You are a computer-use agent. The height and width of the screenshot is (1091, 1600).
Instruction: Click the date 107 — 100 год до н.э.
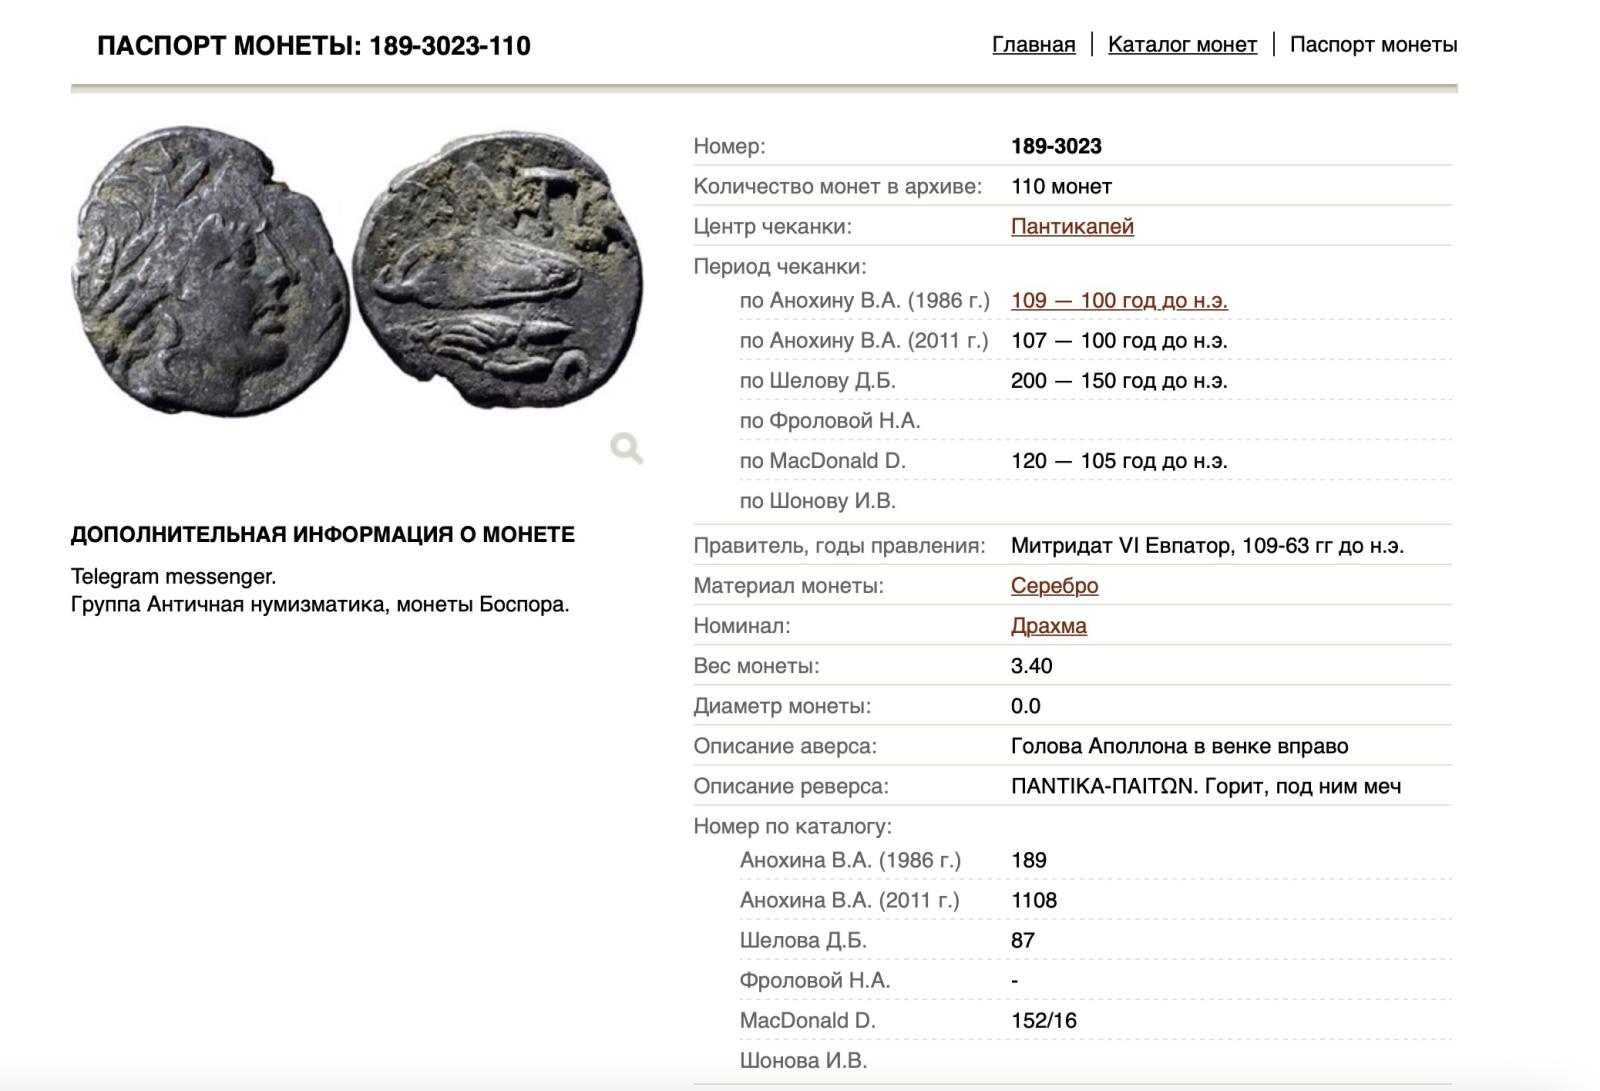point(1119,340)
